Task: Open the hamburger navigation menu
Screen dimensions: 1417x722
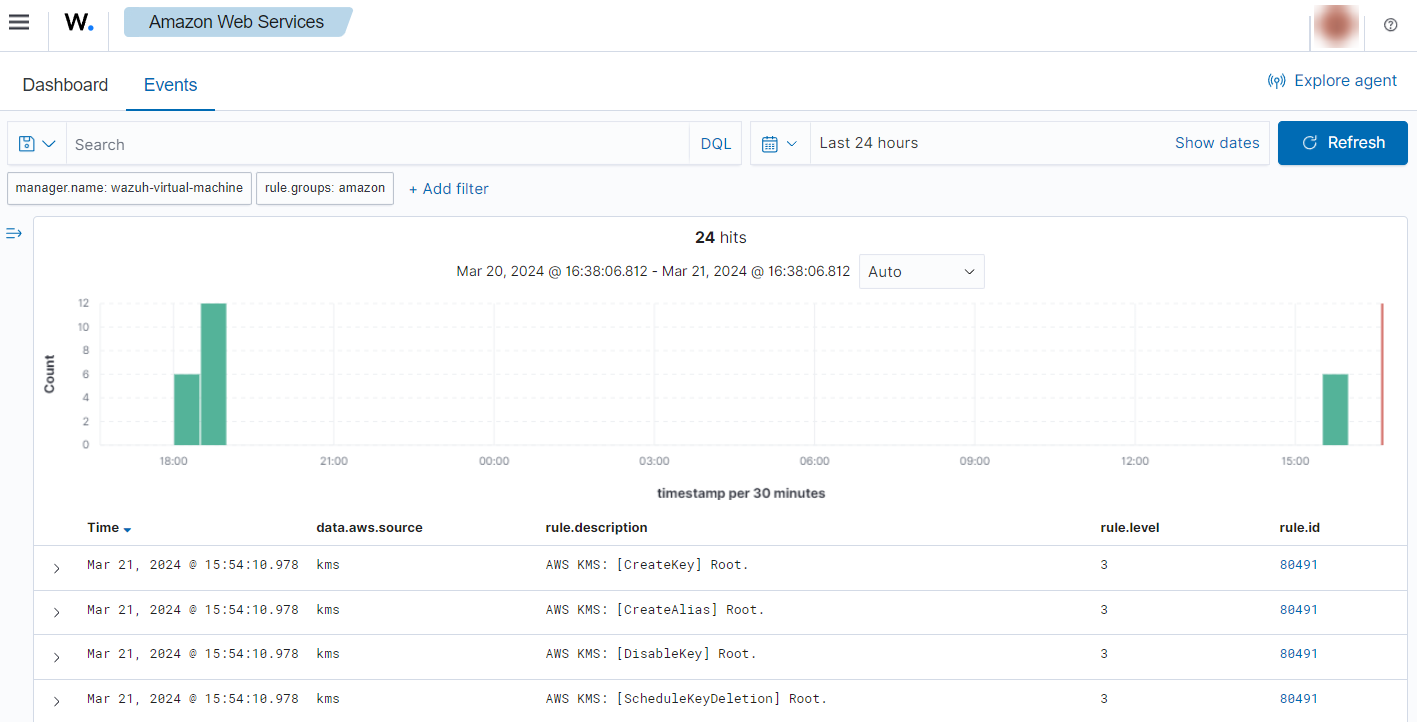Action: coord(19,23)
